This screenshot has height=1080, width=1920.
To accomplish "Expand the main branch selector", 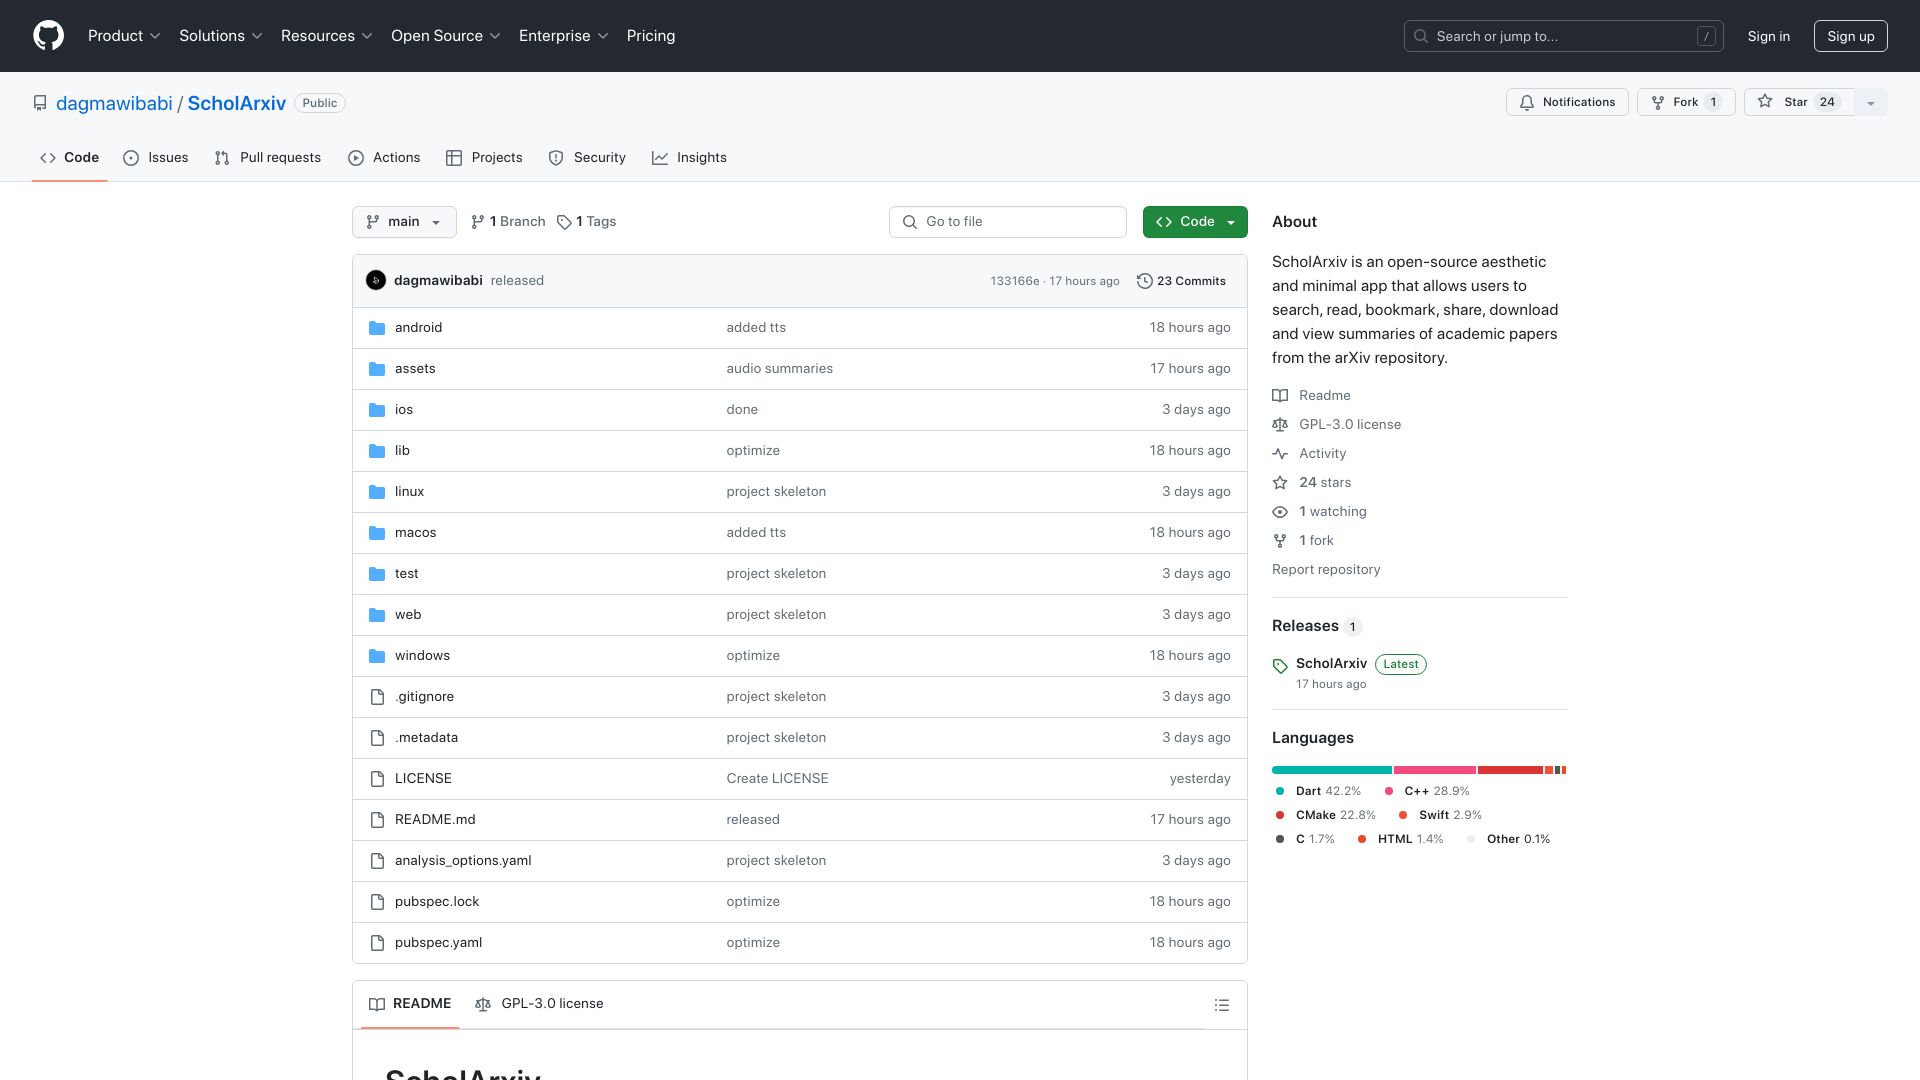I will (x=404, y=222).
